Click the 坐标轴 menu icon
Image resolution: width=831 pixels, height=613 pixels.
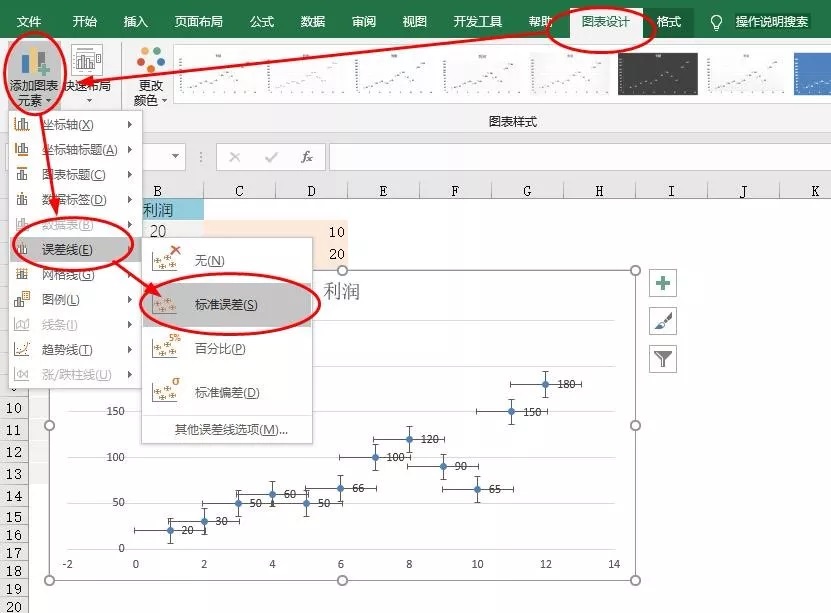click(x=22, y=125)
